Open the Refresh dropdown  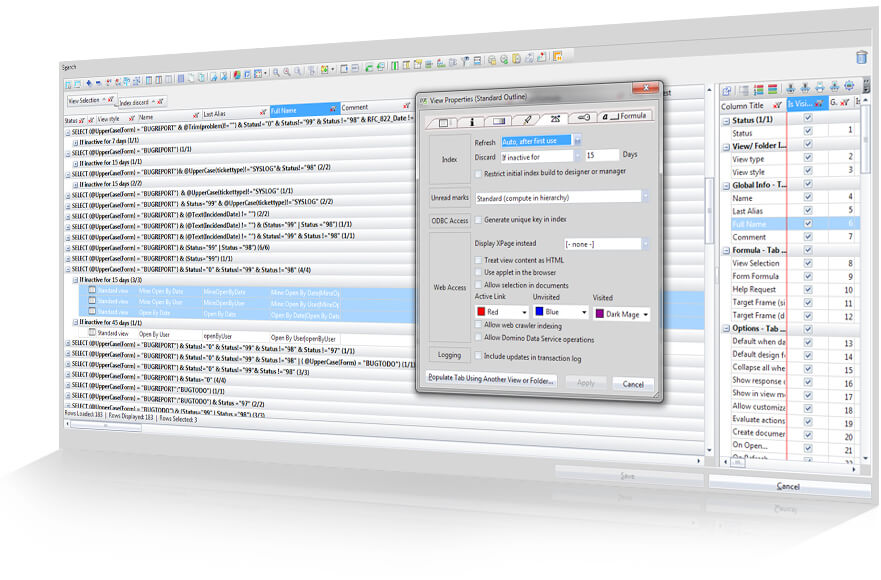pyautogui.click(x=577, y=139)
